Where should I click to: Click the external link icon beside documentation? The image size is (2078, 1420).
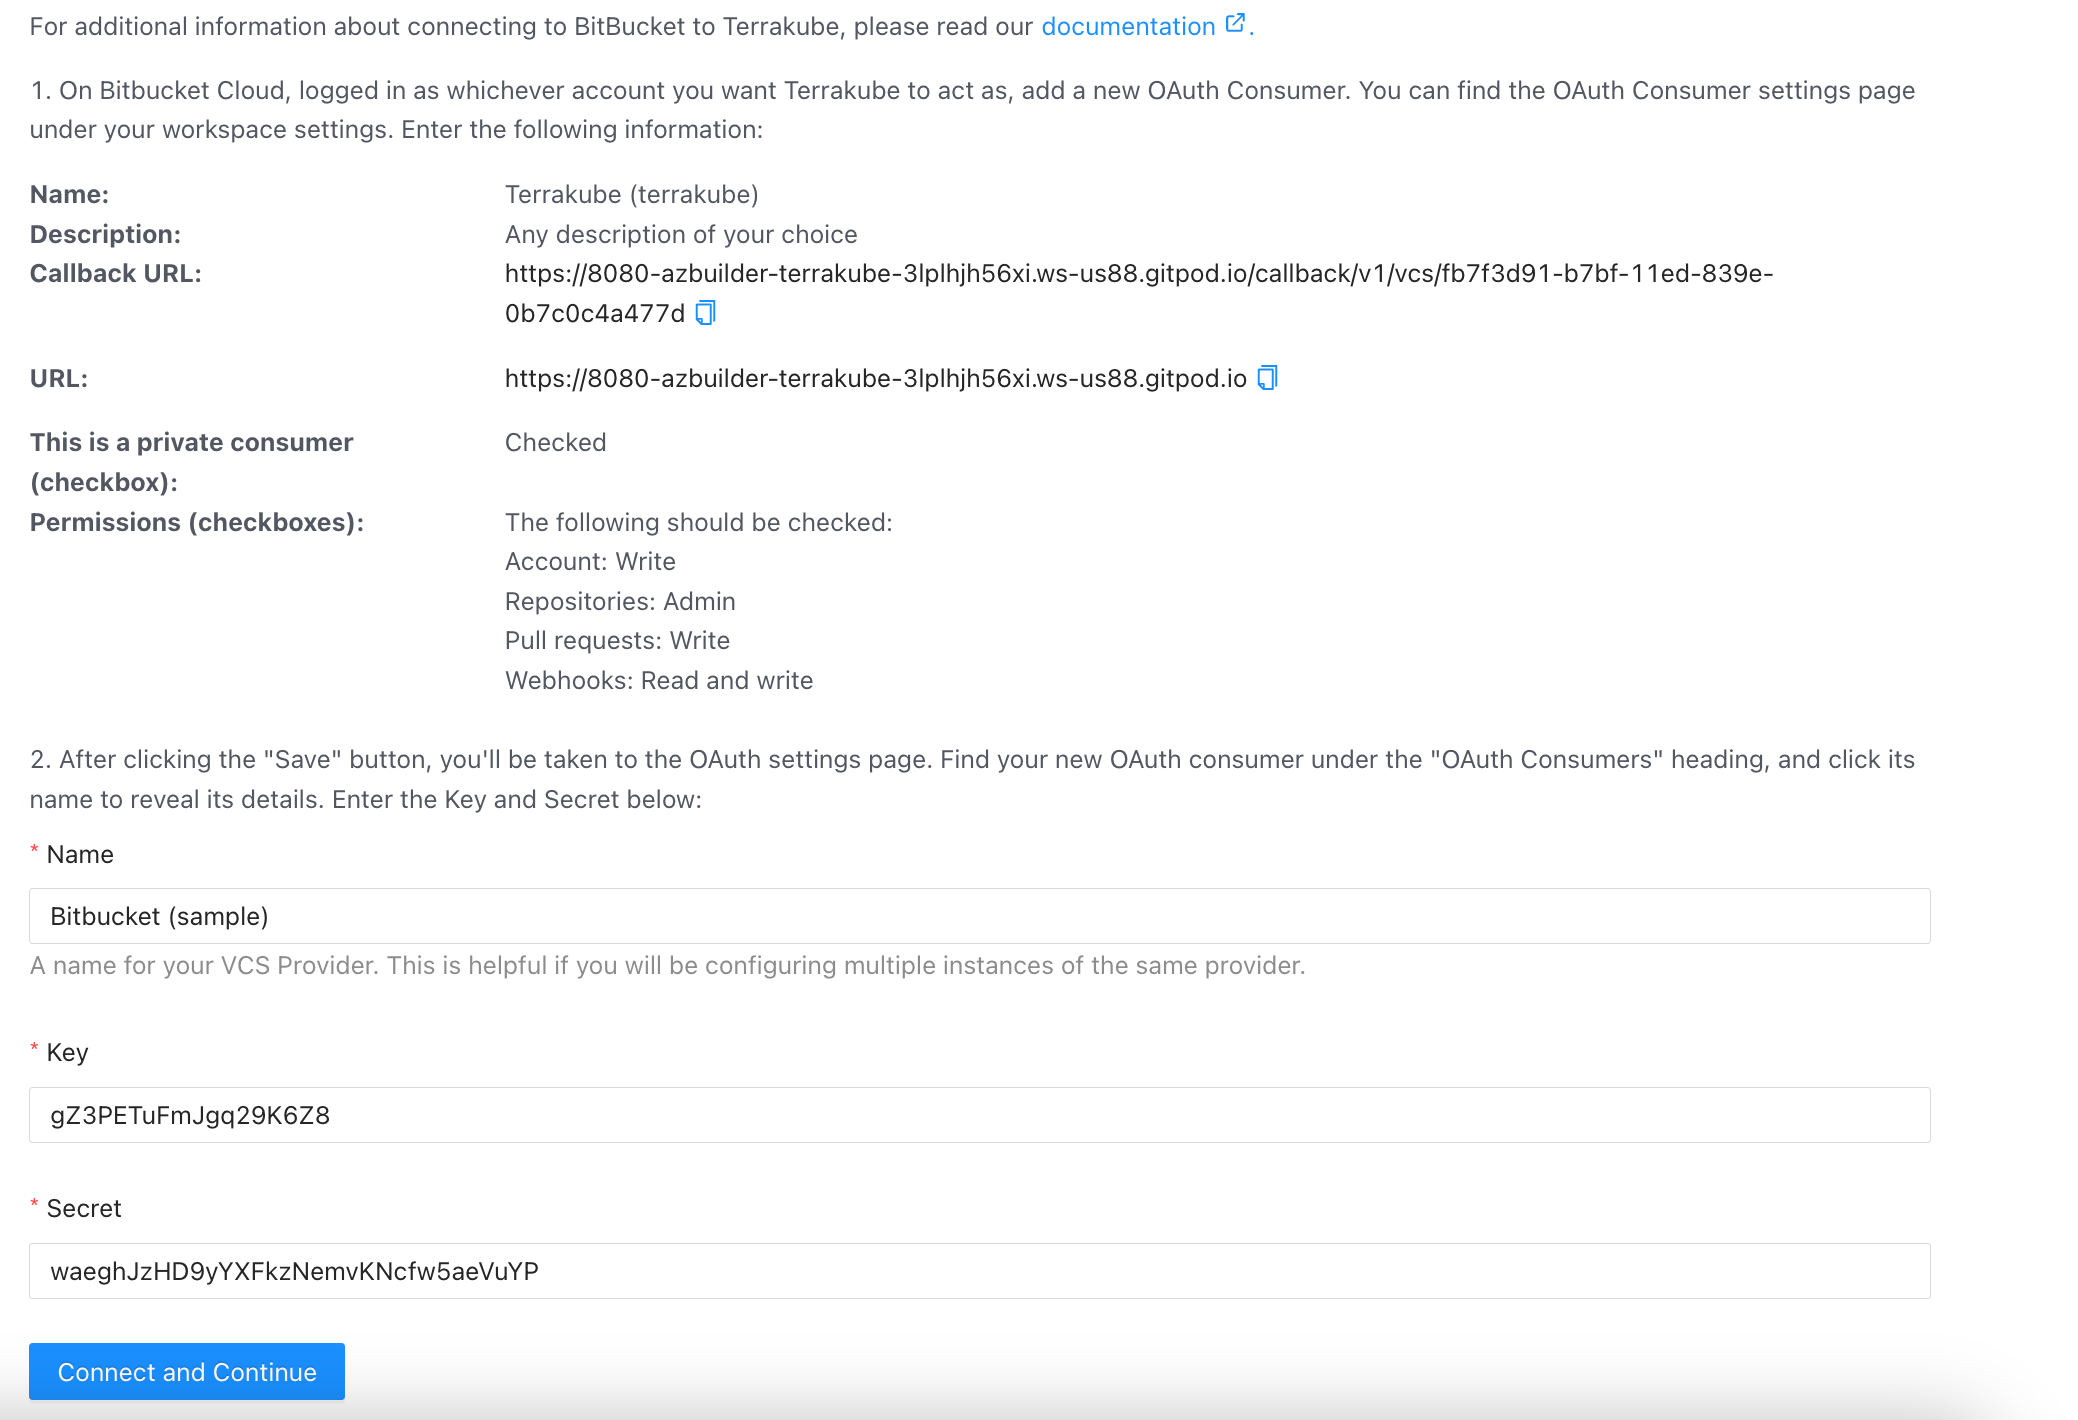1235,23
